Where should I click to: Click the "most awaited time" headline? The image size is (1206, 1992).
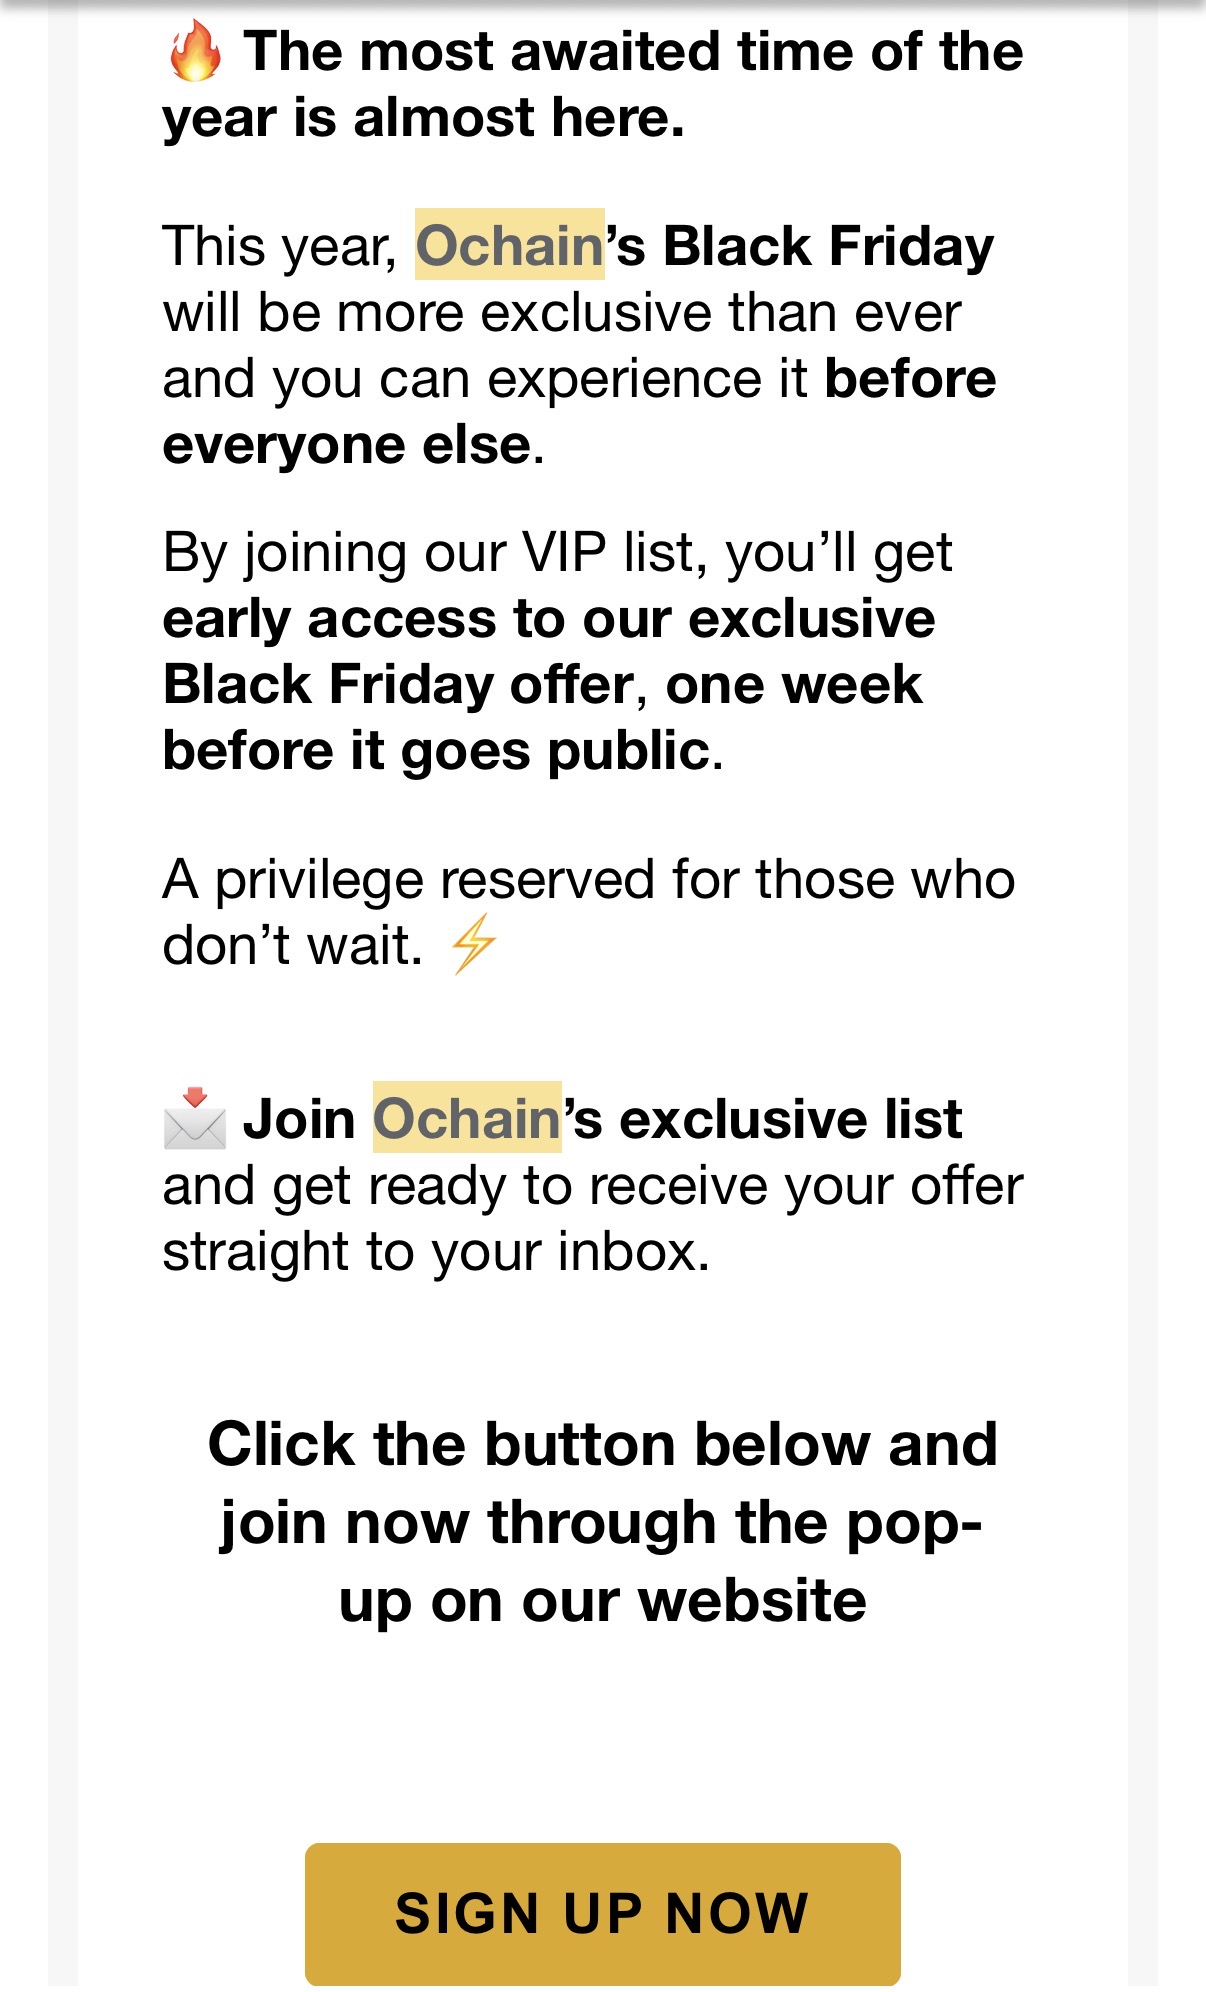point(633,52)
